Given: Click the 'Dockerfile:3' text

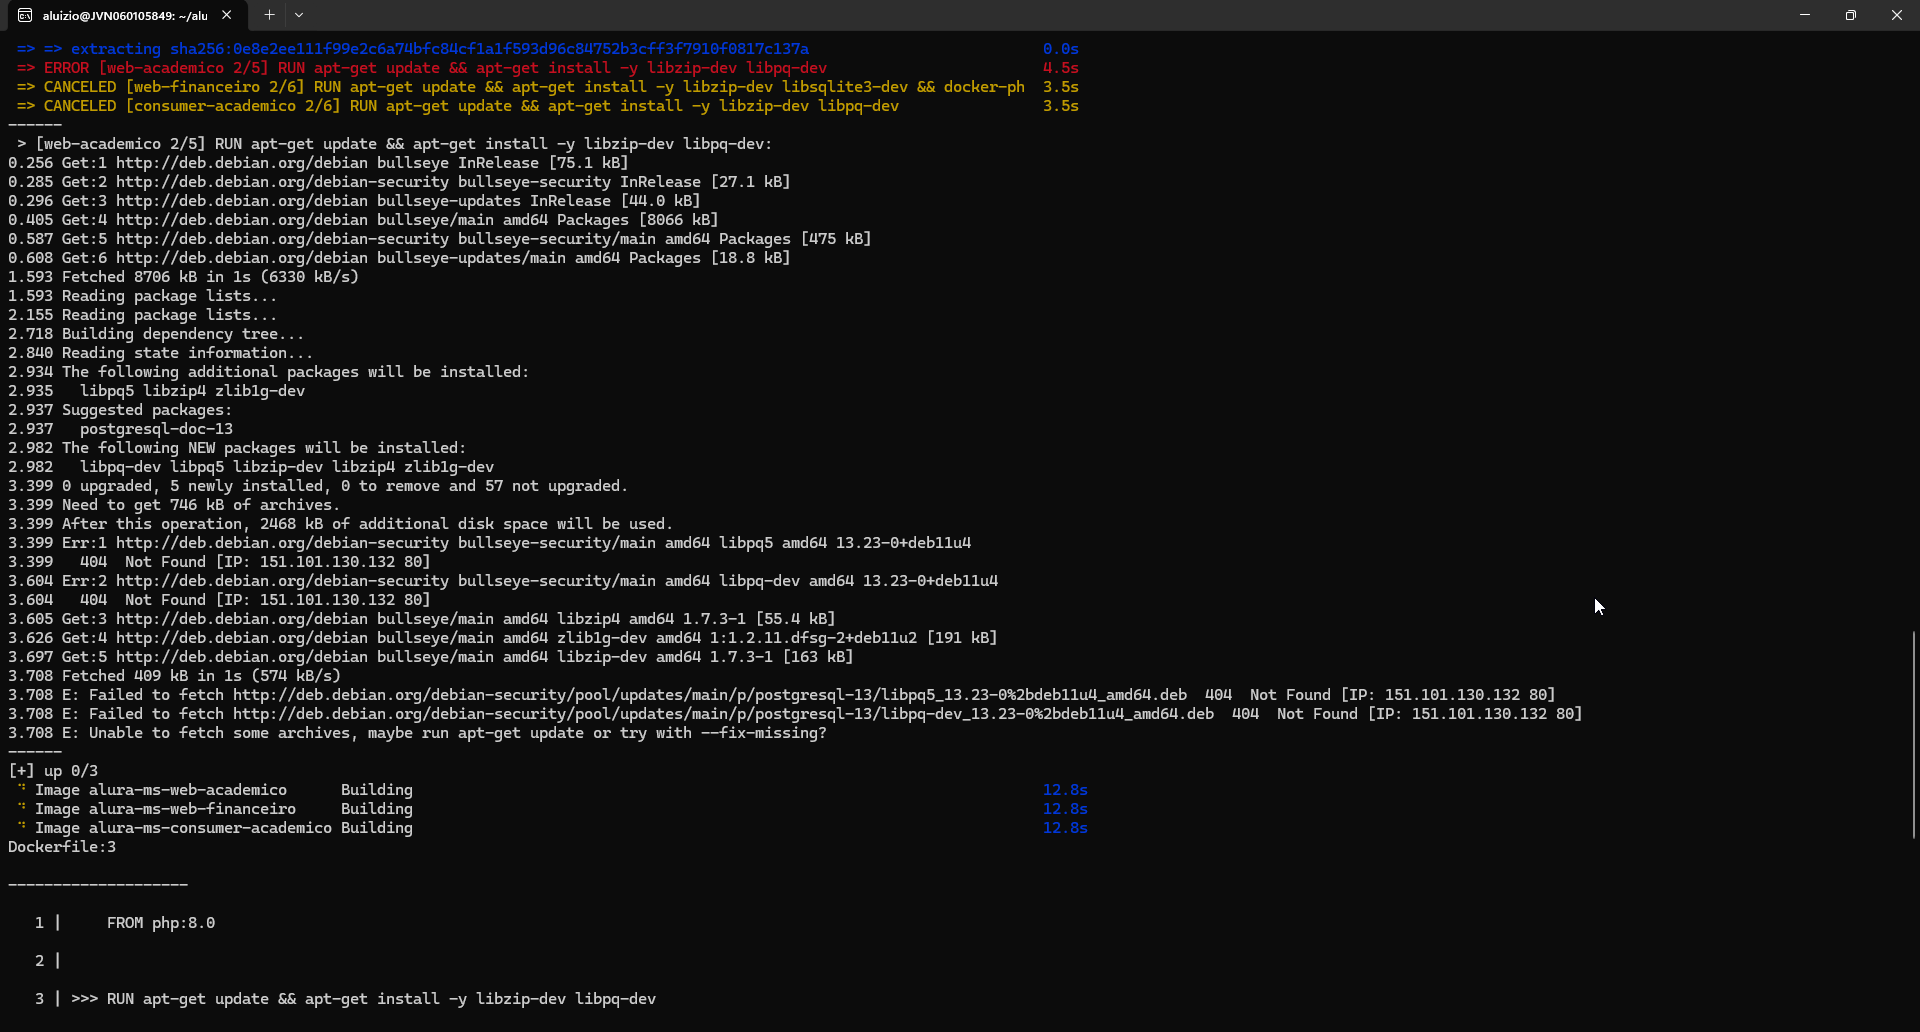Looking at the screenshot, I should click(x=62, y=847).
